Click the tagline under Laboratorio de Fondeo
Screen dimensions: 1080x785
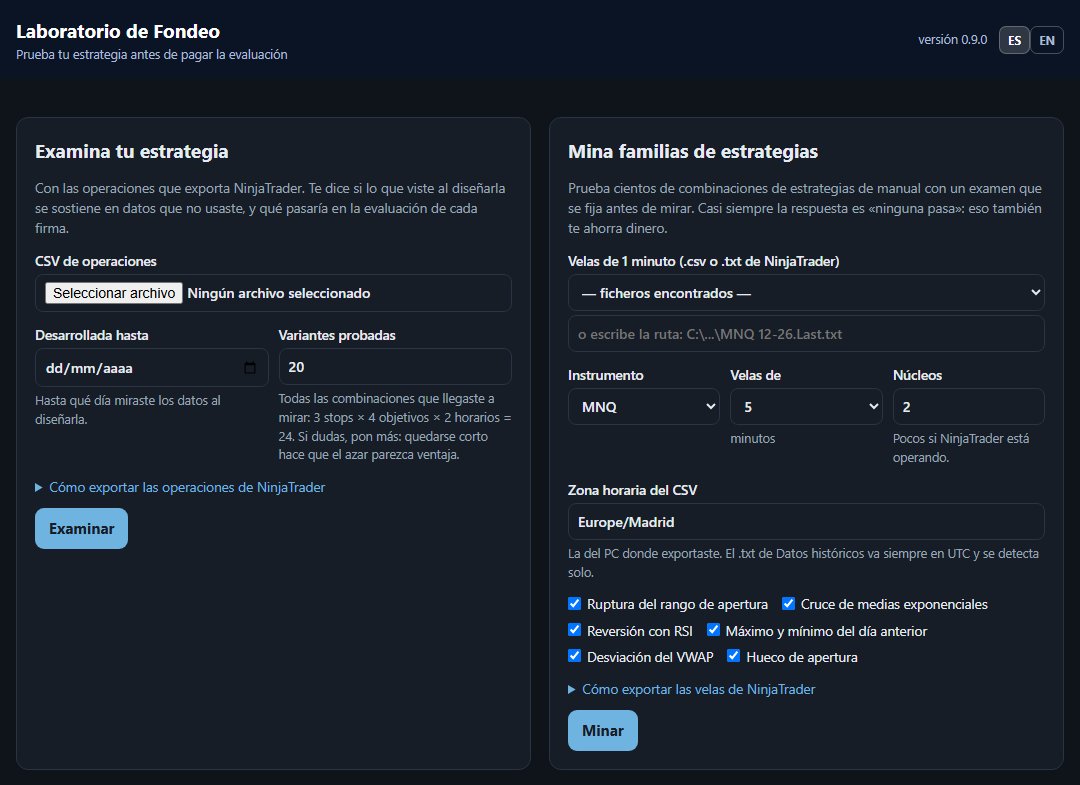pos(152,54)
